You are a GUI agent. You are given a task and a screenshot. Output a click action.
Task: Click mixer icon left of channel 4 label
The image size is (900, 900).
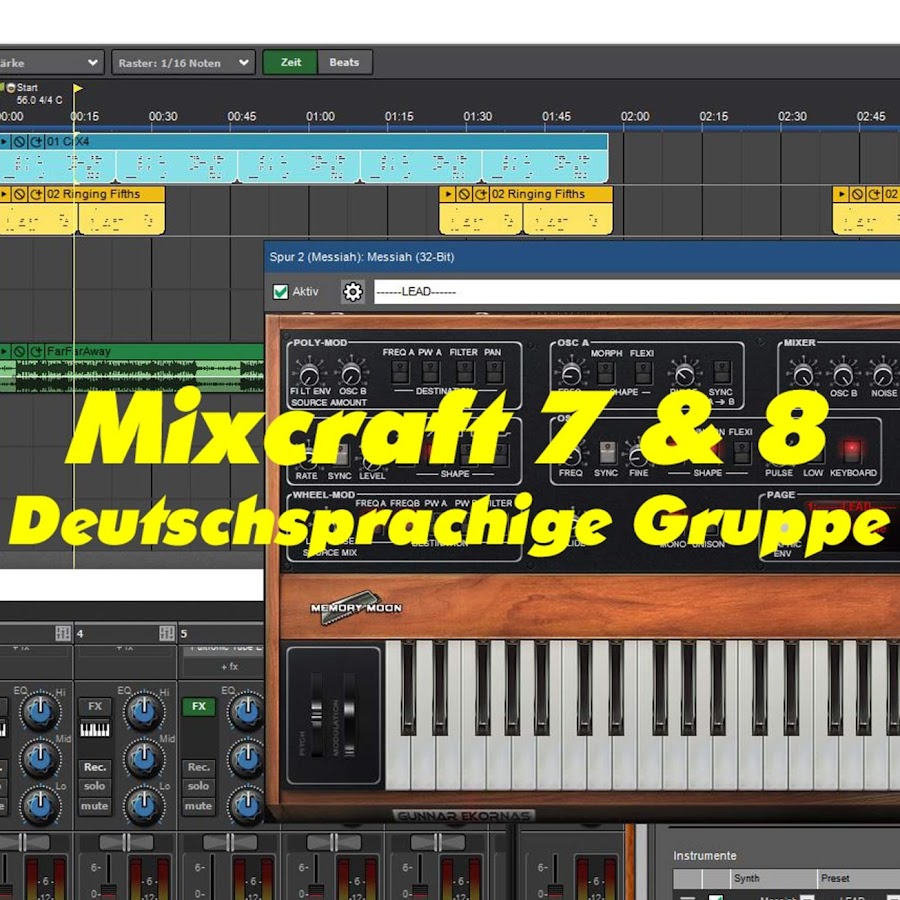(63, 633)
